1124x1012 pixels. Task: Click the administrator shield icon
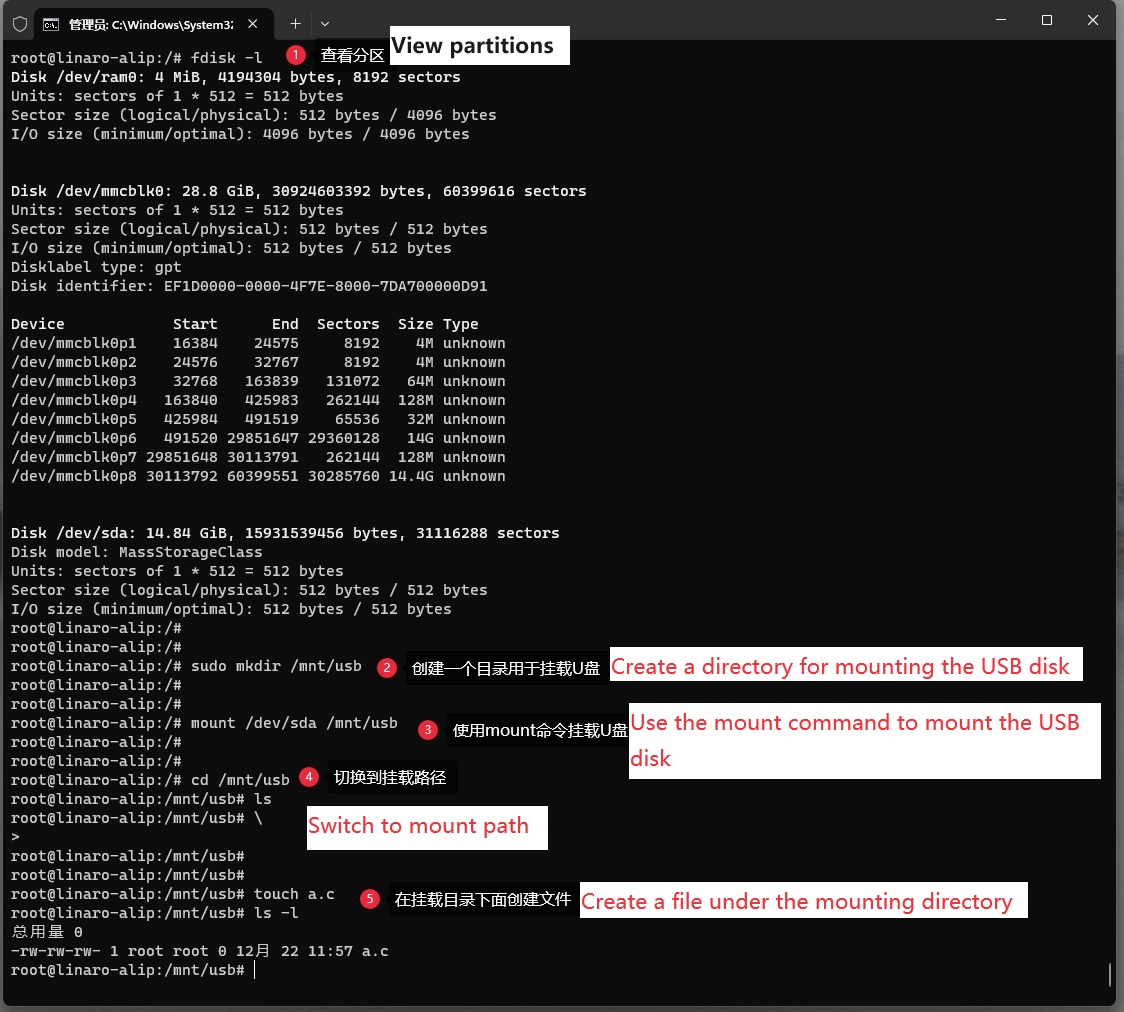point(19,22)
